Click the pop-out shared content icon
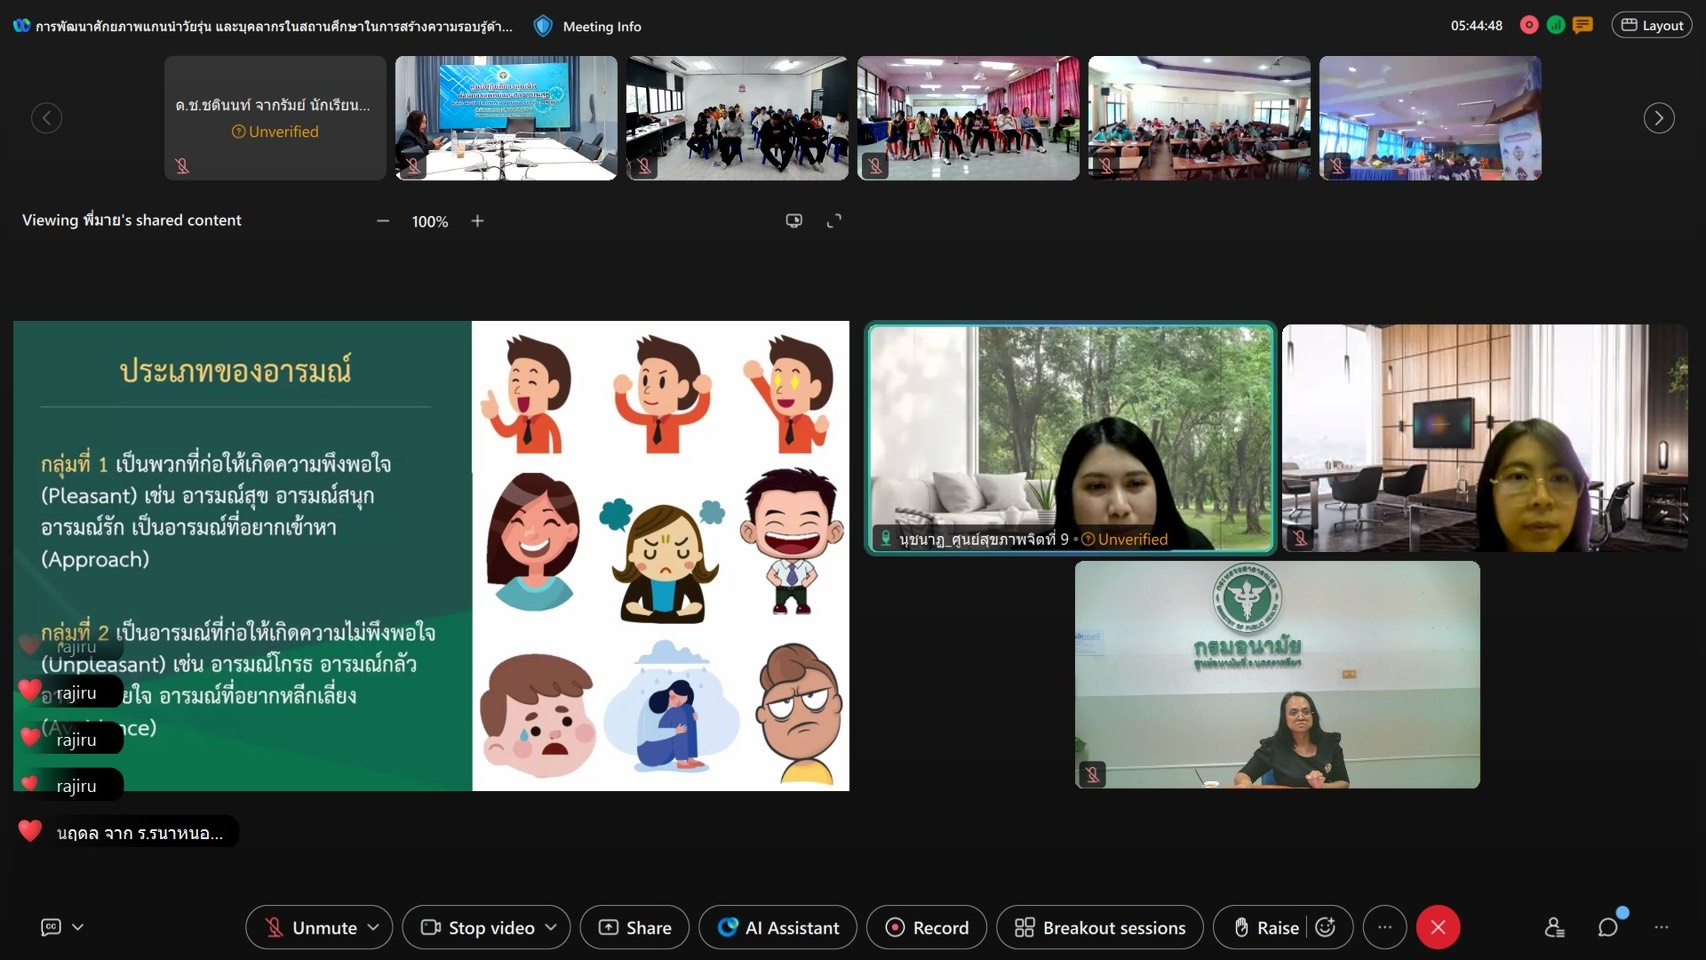 pyautogui.click(x=794, y=221)
